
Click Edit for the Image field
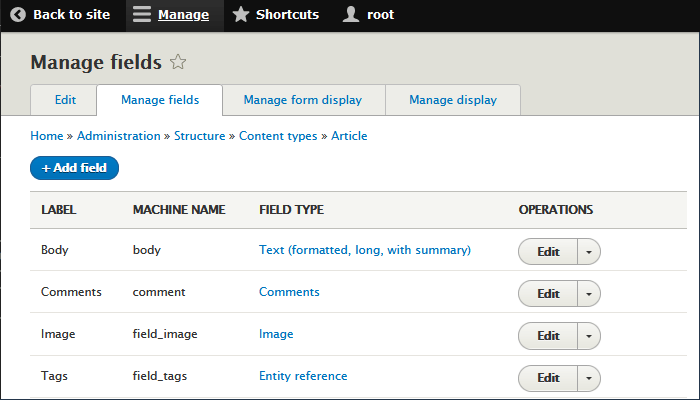pyautogui.click(x=548, y=336)
